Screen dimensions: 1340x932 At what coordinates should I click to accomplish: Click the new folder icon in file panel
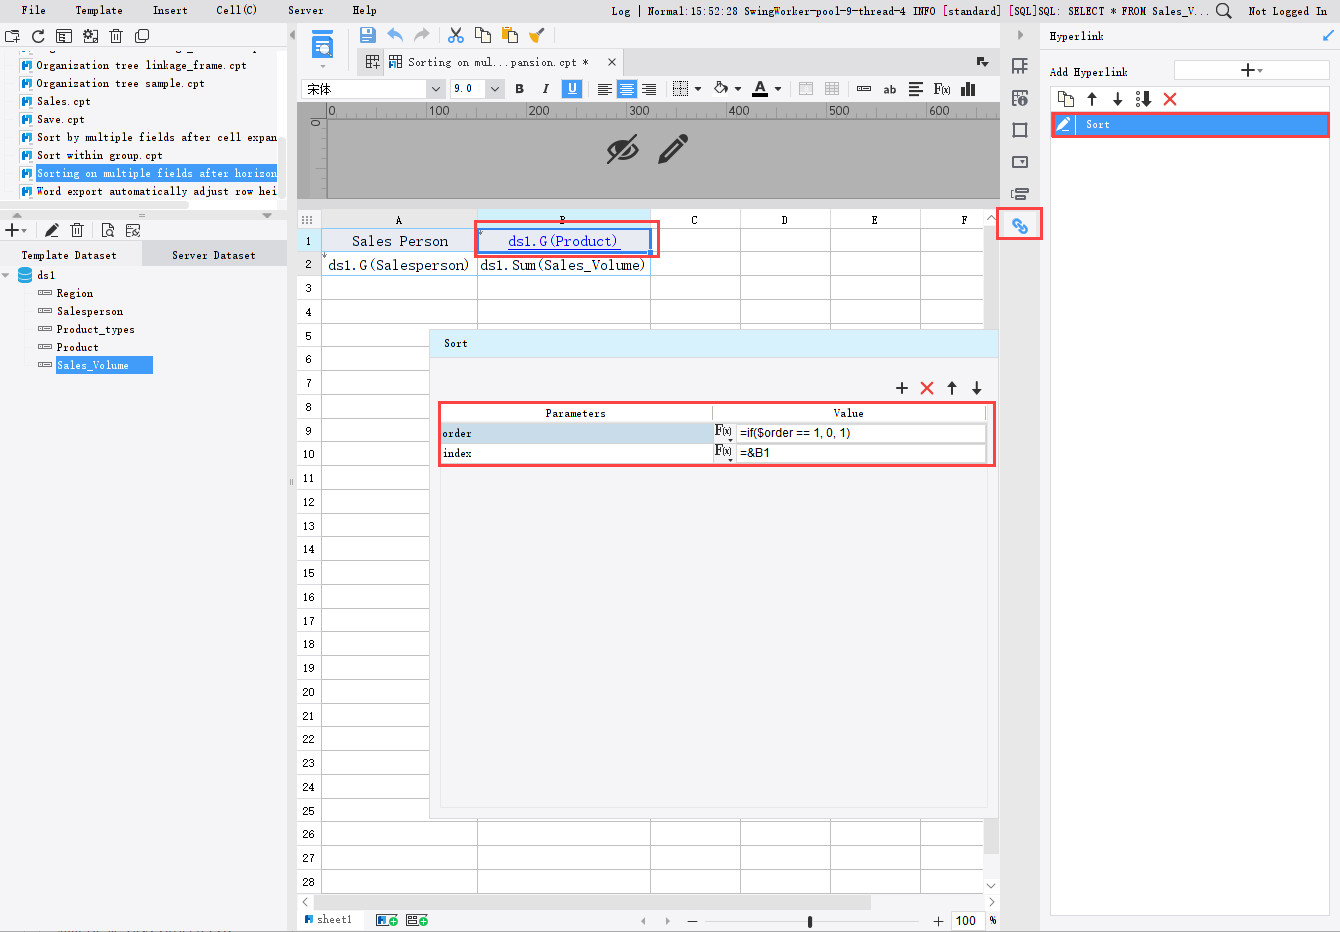[12, 36]
